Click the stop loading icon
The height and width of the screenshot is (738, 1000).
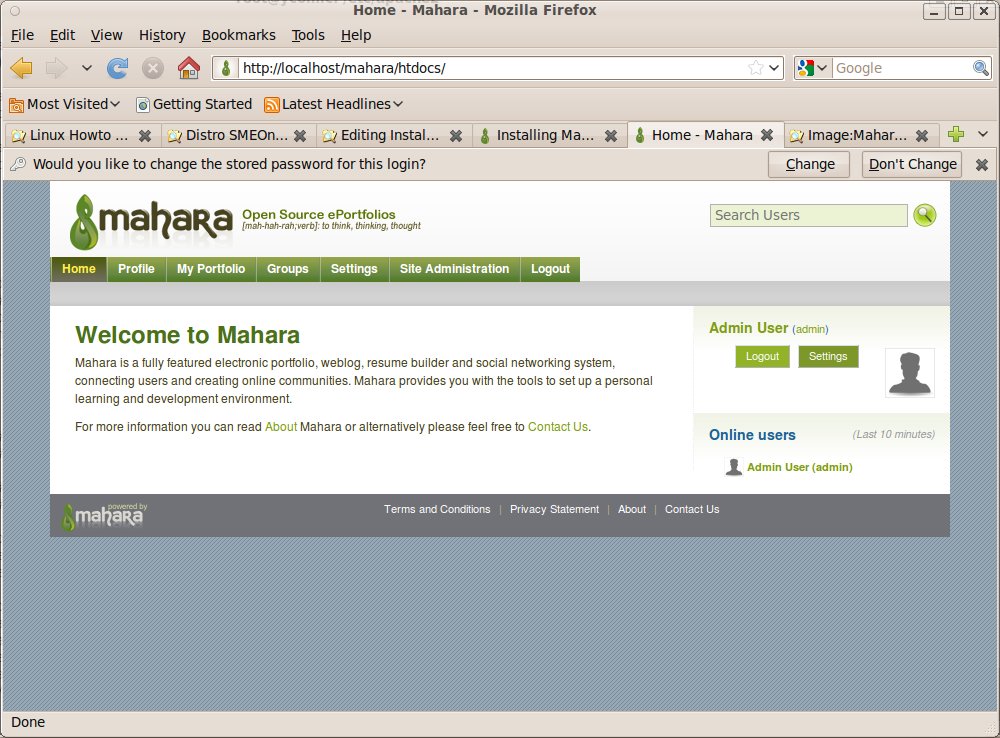click(x=152, y=68)
